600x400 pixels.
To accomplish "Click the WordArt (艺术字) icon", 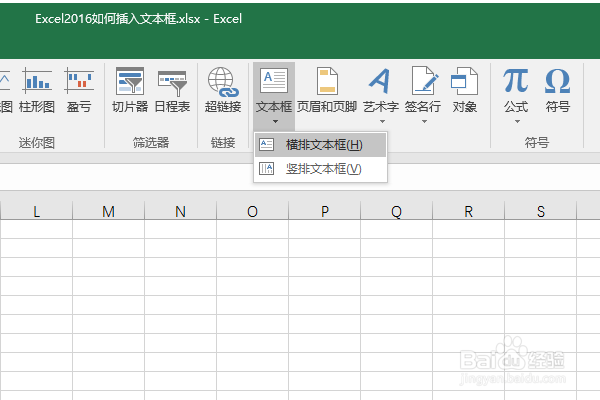I will [x=380, y=81].
